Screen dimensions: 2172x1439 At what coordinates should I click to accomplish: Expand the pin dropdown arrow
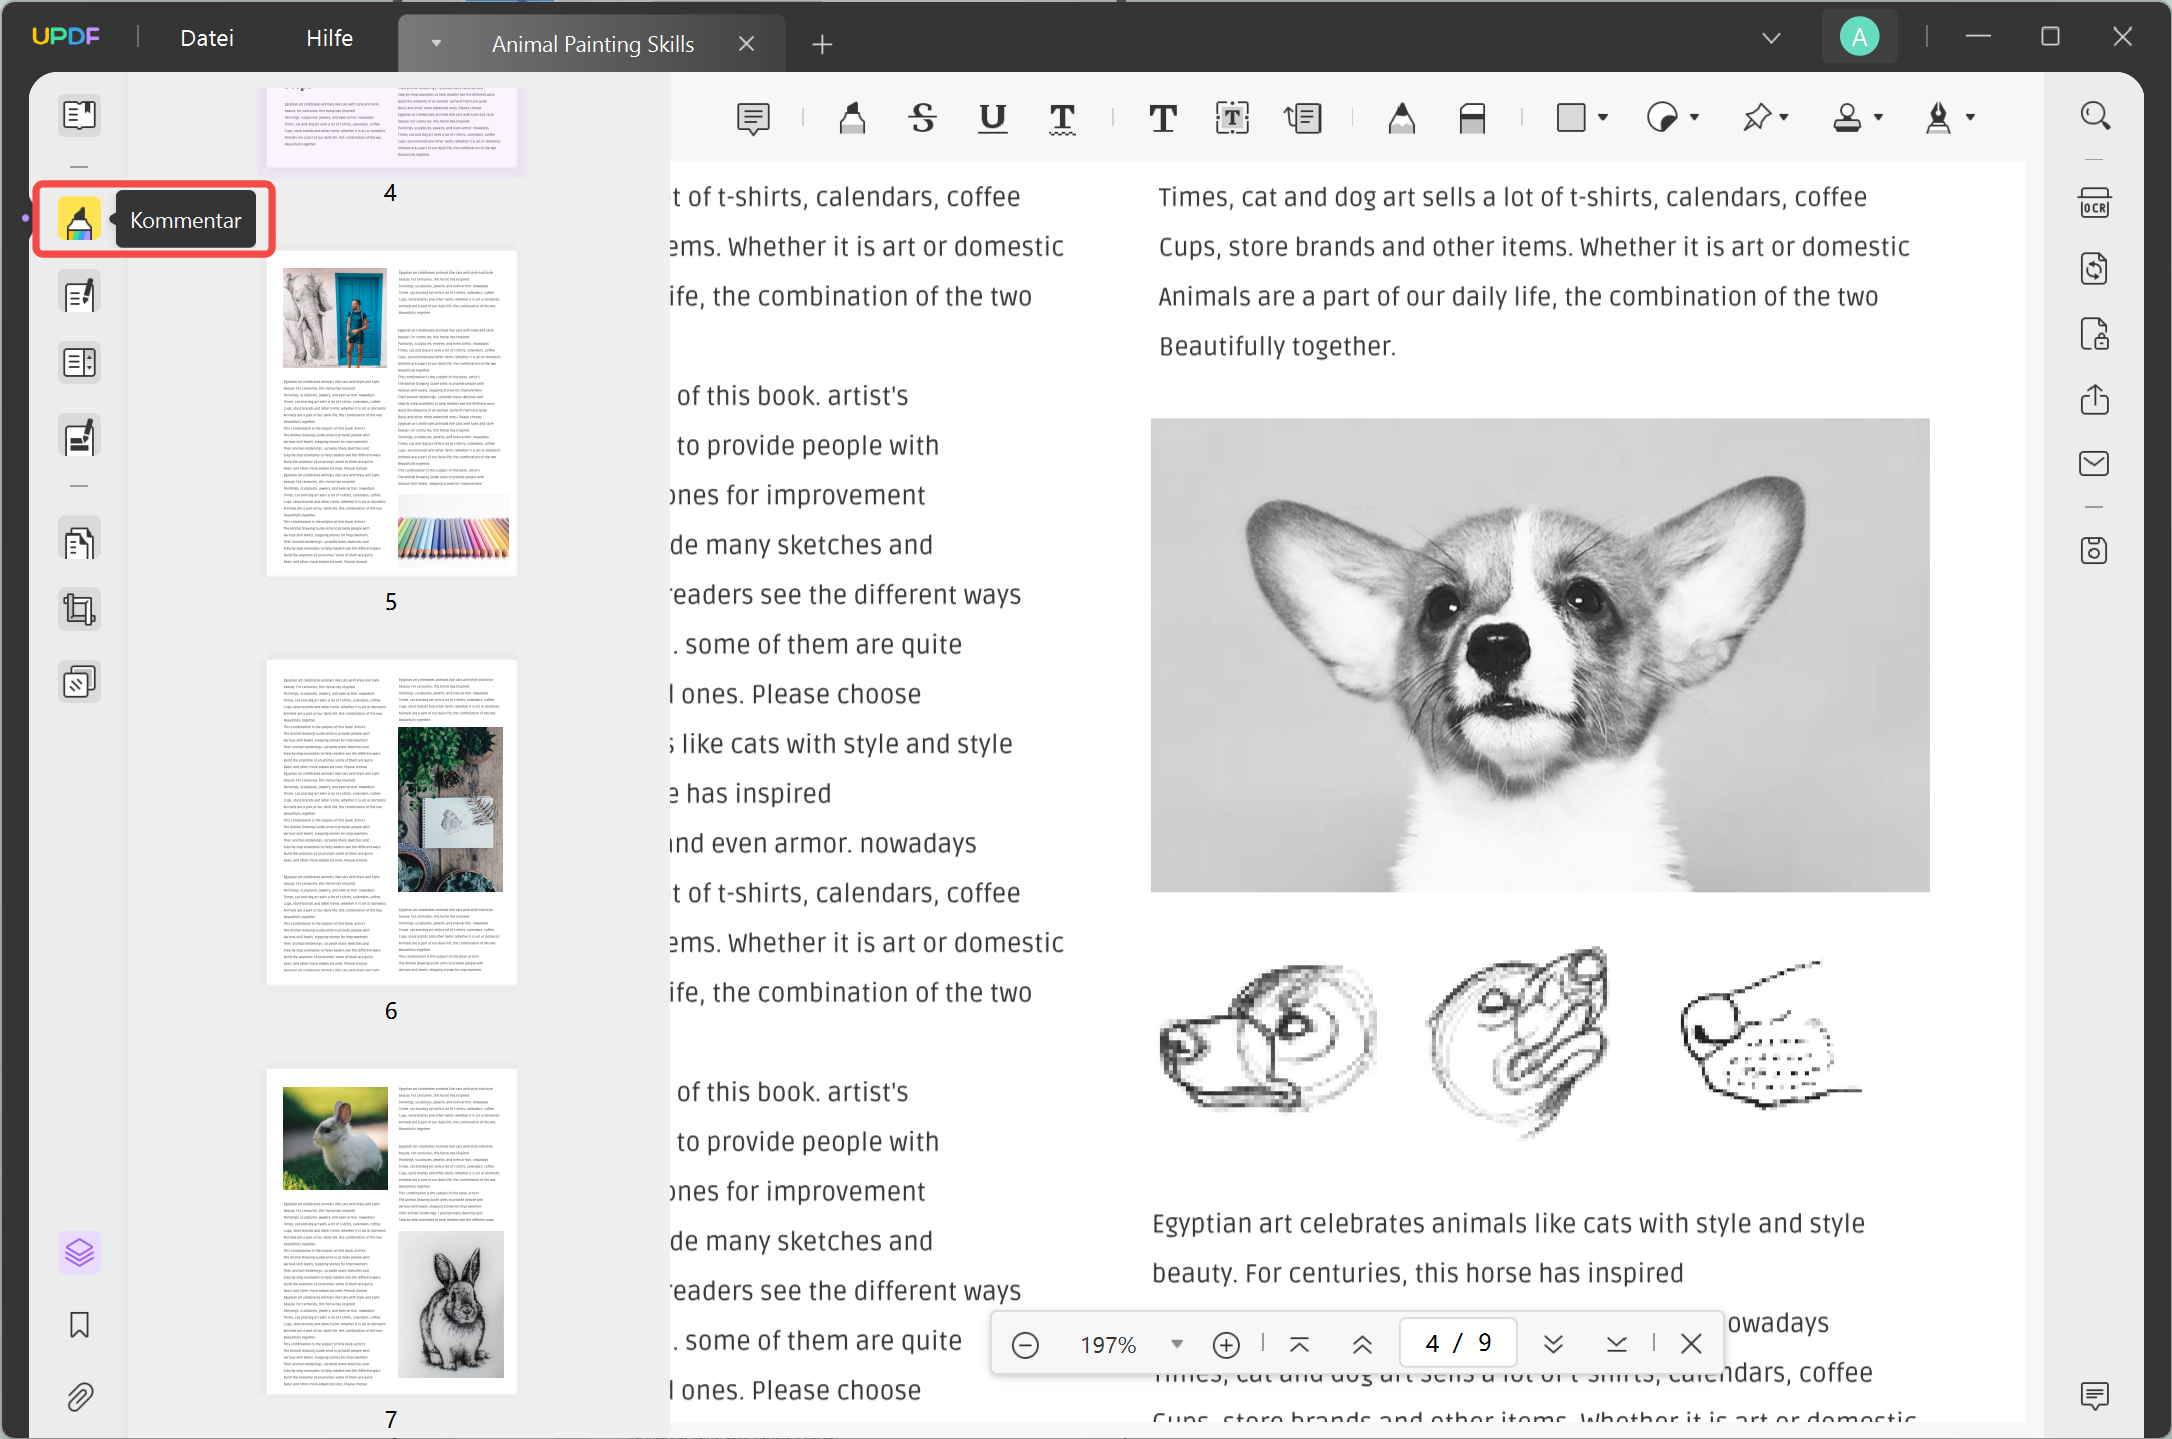click(x=1784, y=118)
